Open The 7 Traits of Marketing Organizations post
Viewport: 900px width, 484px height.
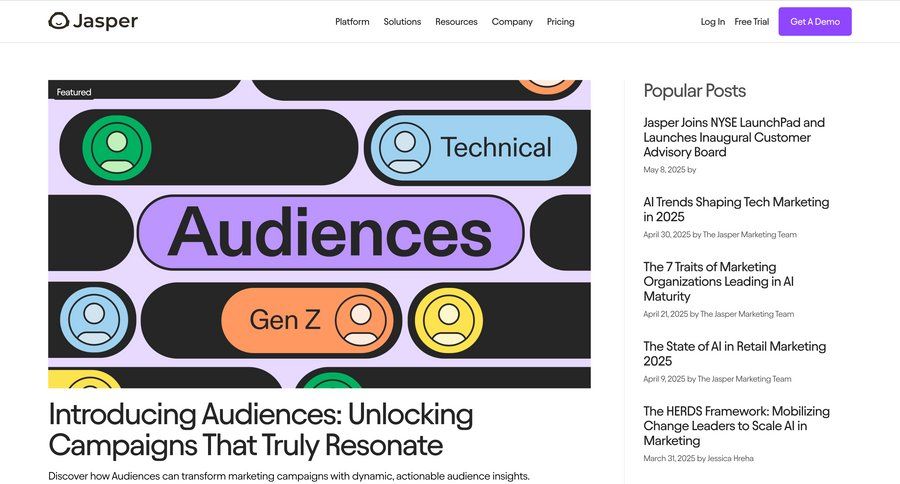point(718,281)
